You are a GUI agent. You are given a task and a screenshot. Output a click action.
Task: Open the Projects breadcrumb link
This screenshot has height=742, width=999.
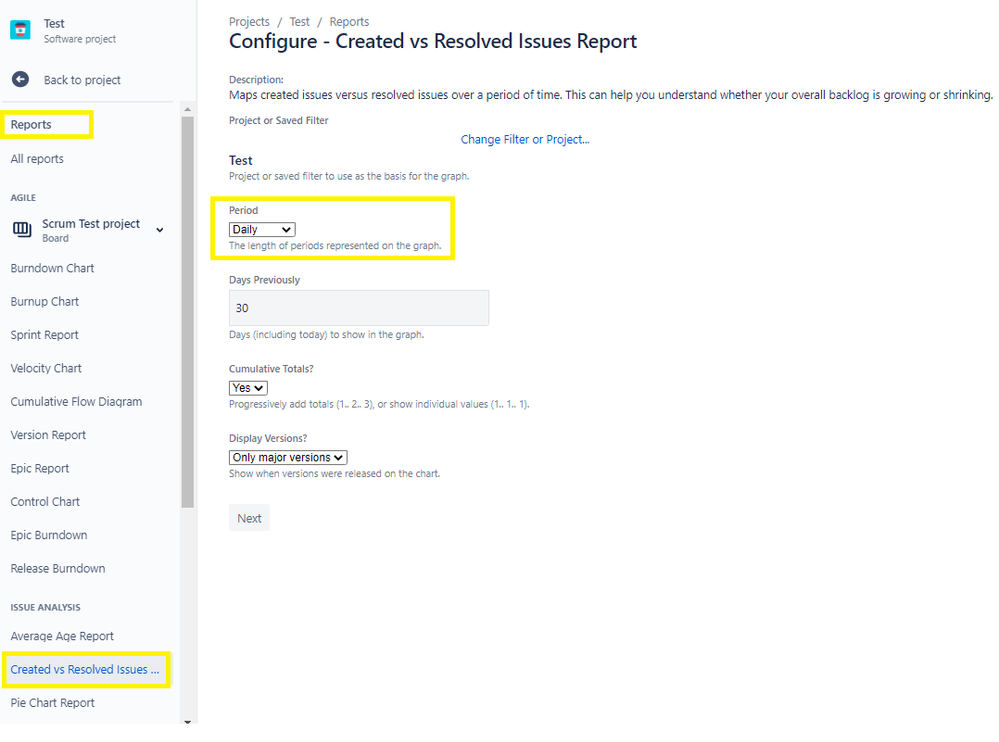click(x=249, y=21)
